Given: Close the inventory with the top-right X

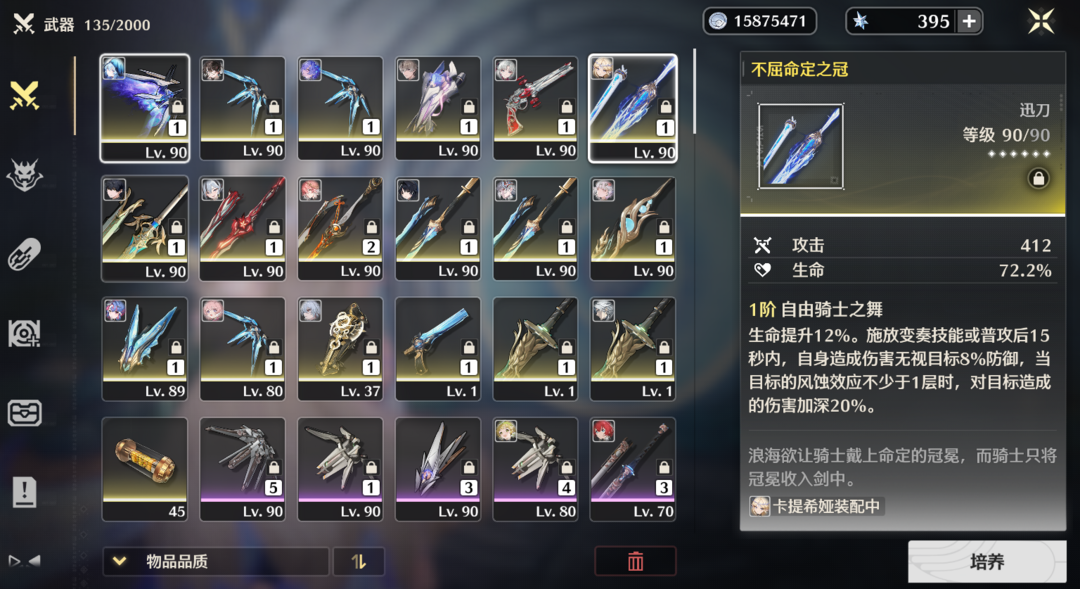Looking at the screenshot, I should click(x=1041, y=21).
